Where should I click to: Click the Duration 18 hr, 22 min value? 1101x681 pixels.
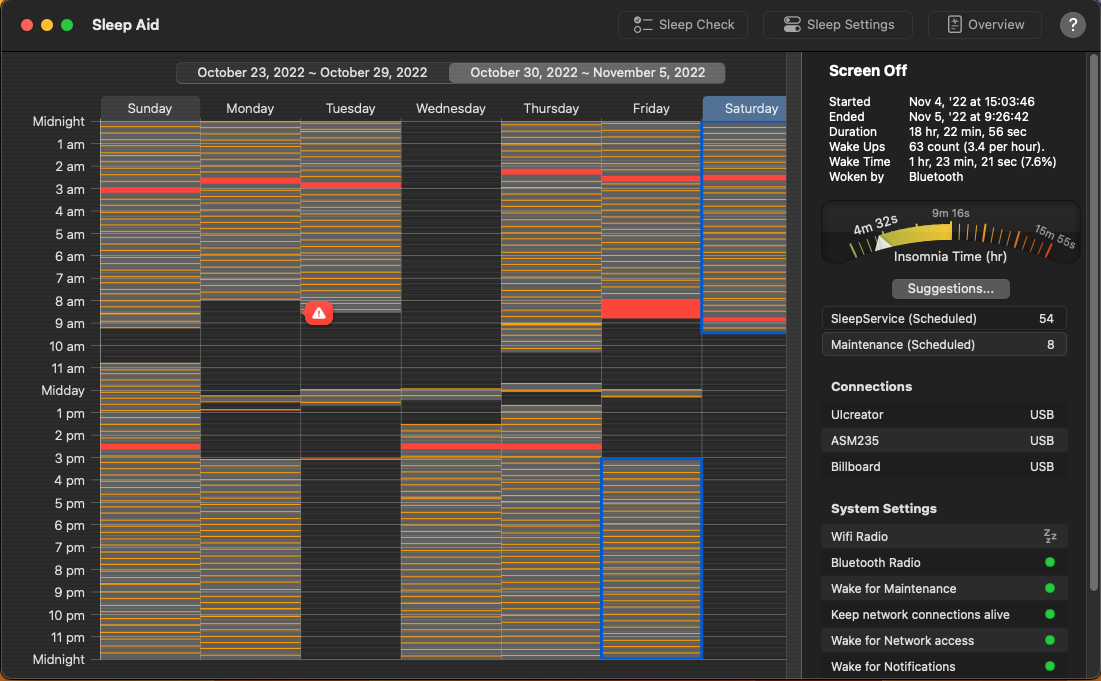tap(968, 132)
